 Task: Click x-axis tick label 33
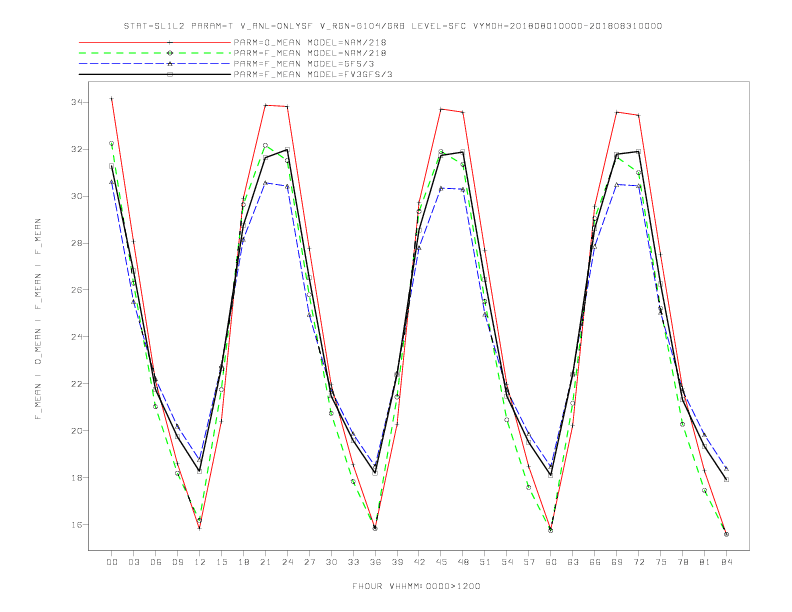(354, 562)
